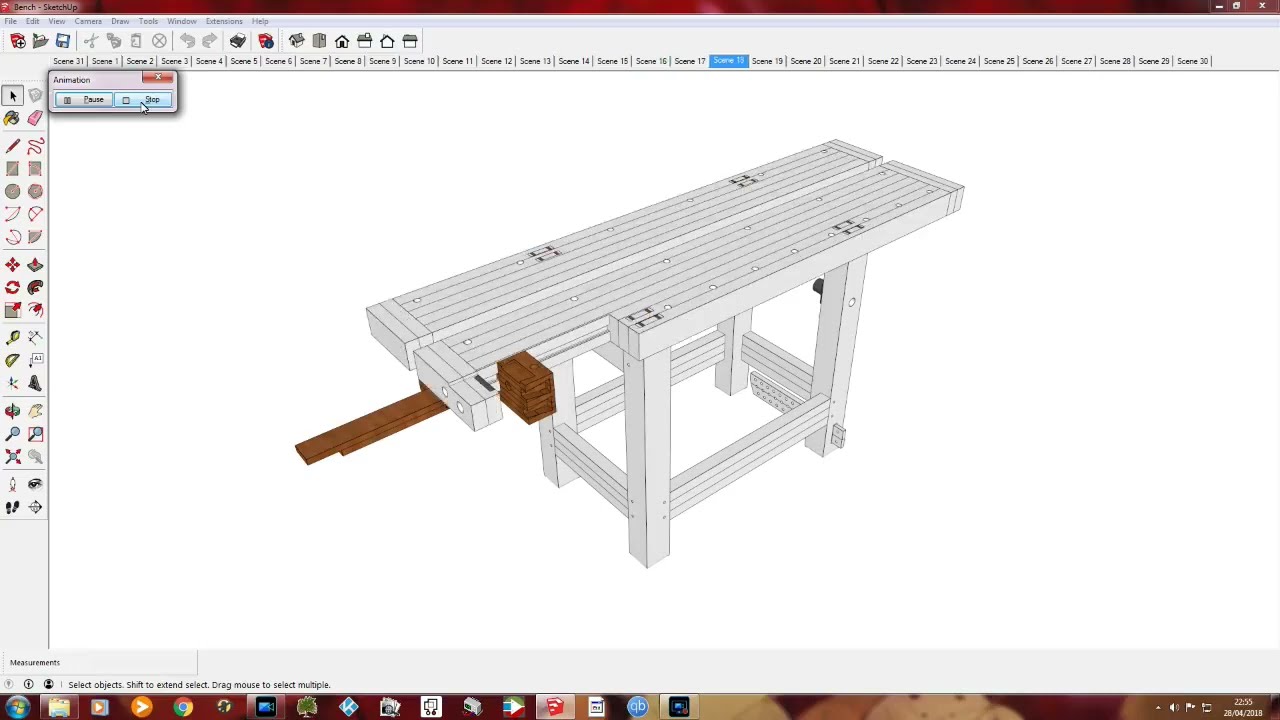The height and width of the screenshot is (720, 1280).
Task: Pick the Text label tool
Action: pos(35,361)
